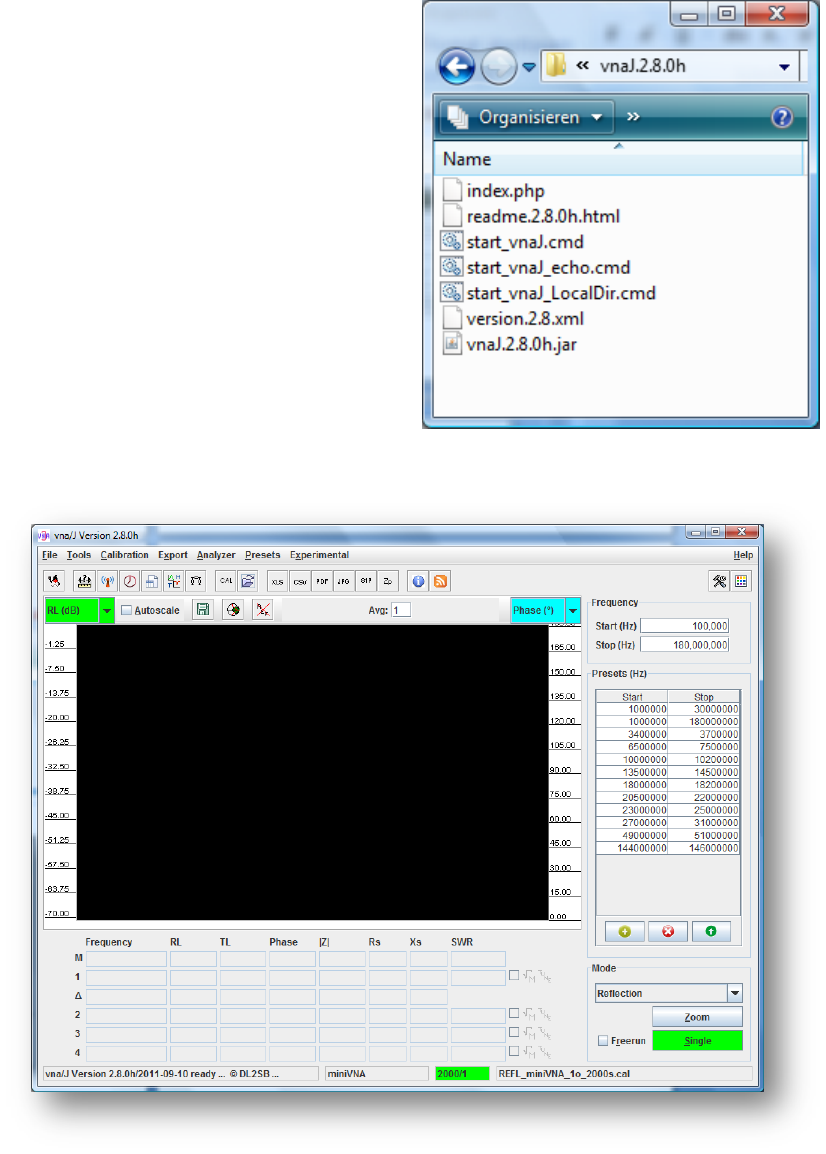Click the Zoom button
Image resolution: width=826 pixels, height=1154 pixels.
[697, 1017]
